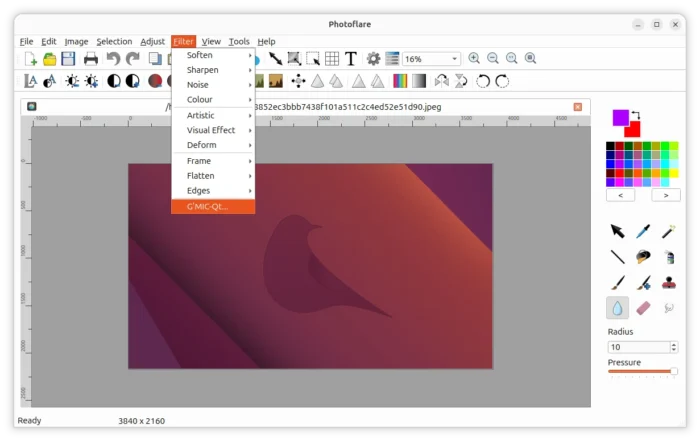Image resolution: width=700 pixels, height=441 pixels.
Task: Click the four-dot gamma adjustment icon
Action: (298, 81)
